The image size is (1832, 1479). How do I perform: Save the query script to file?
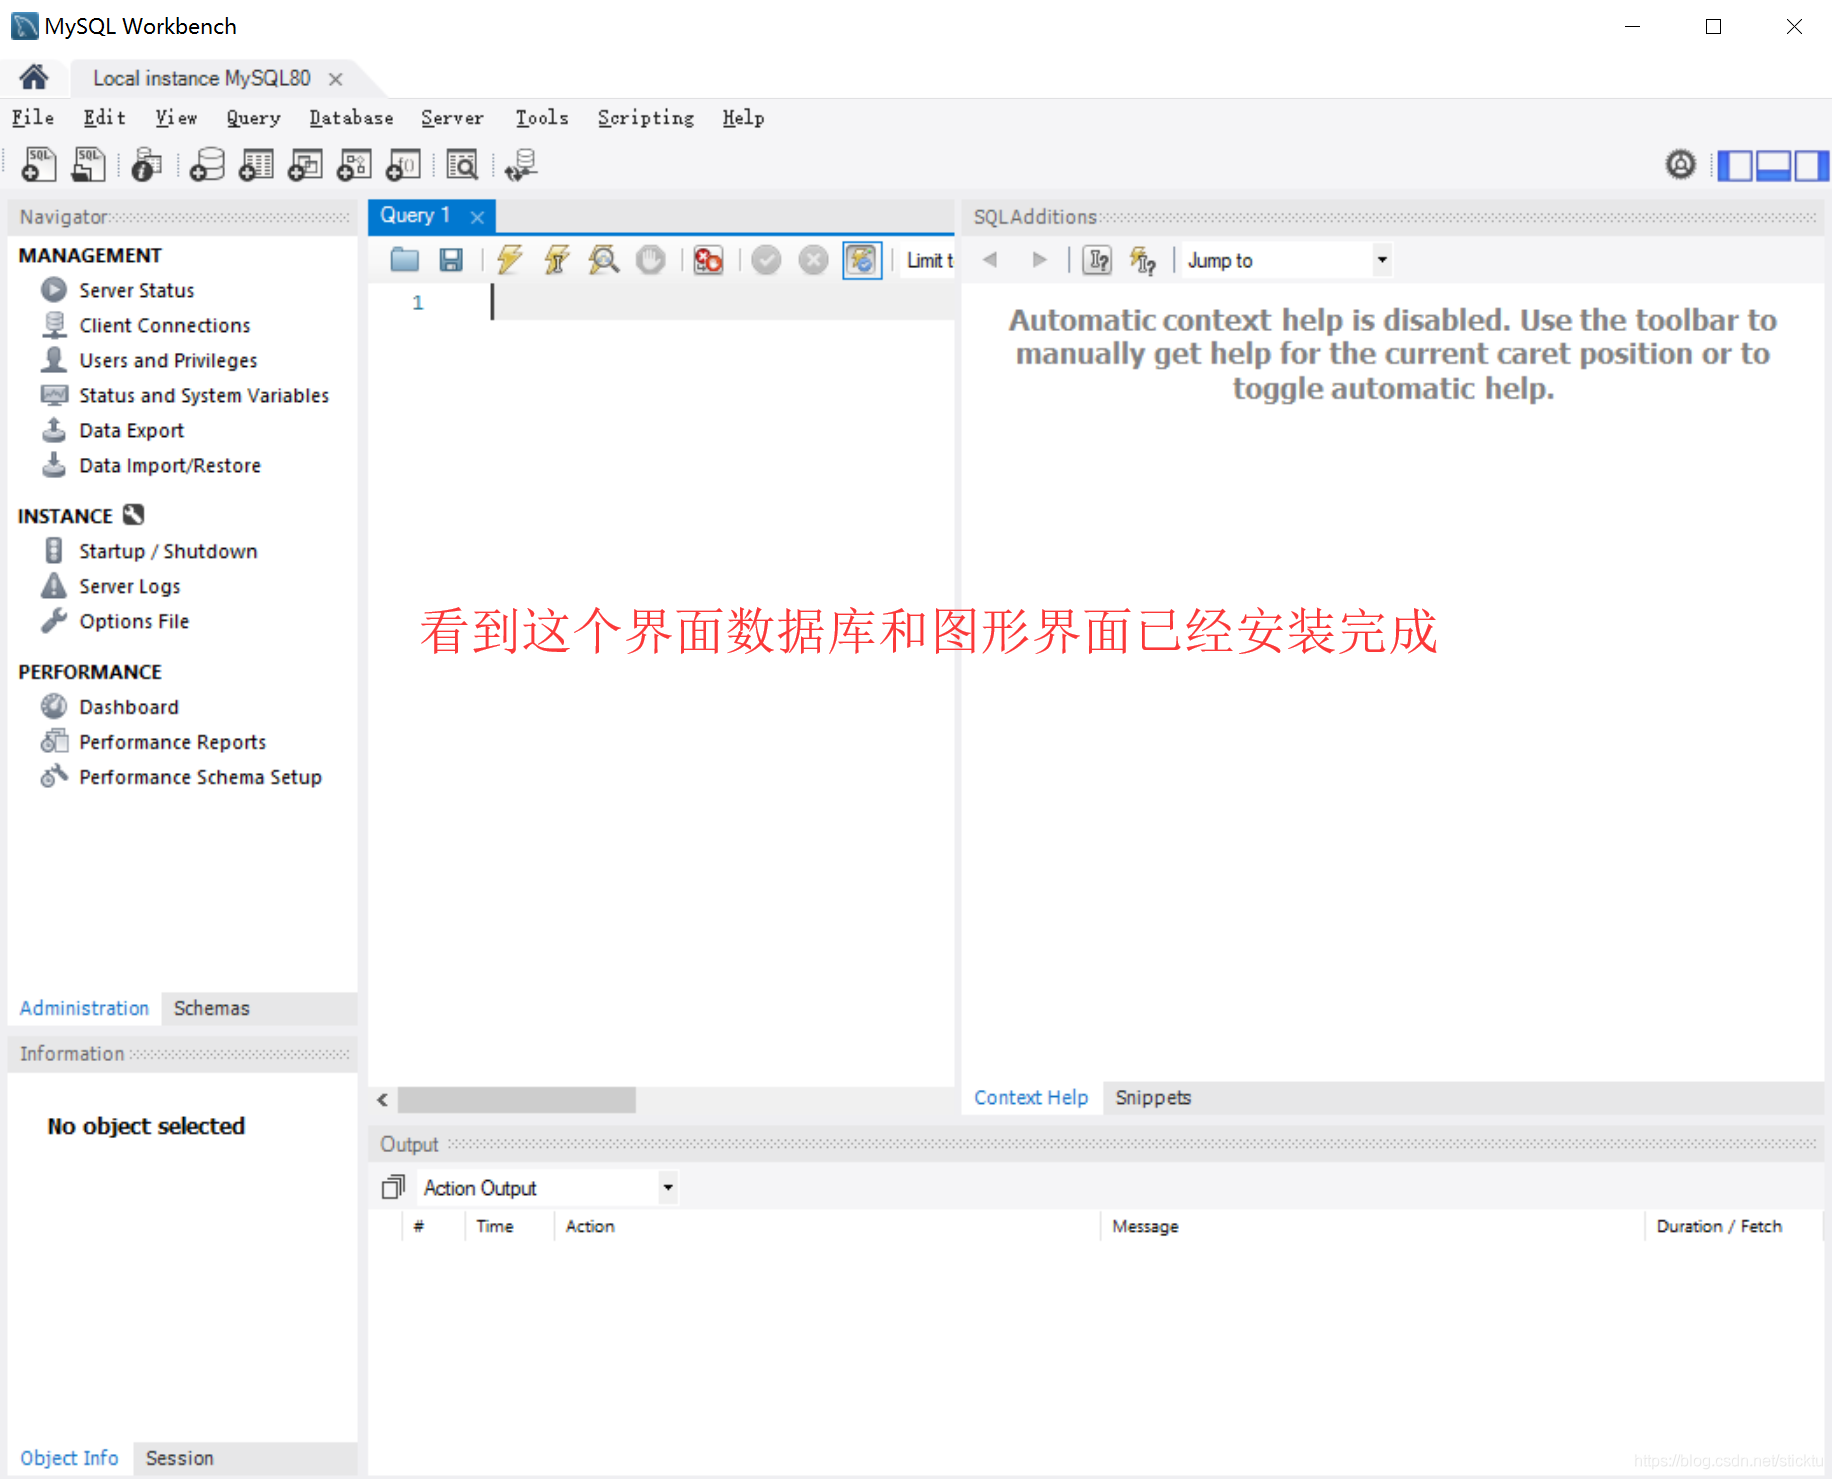coord(451,260)
